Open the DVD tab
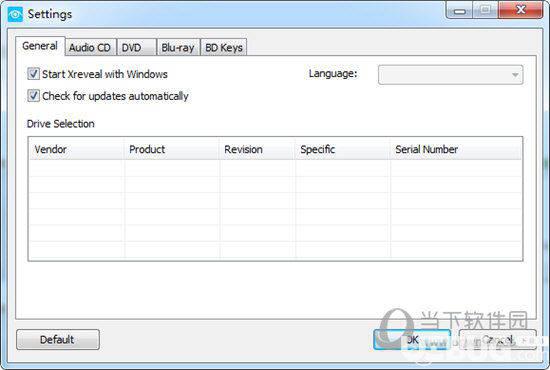This screenshot has height=370, width=550. coord(136,47)
